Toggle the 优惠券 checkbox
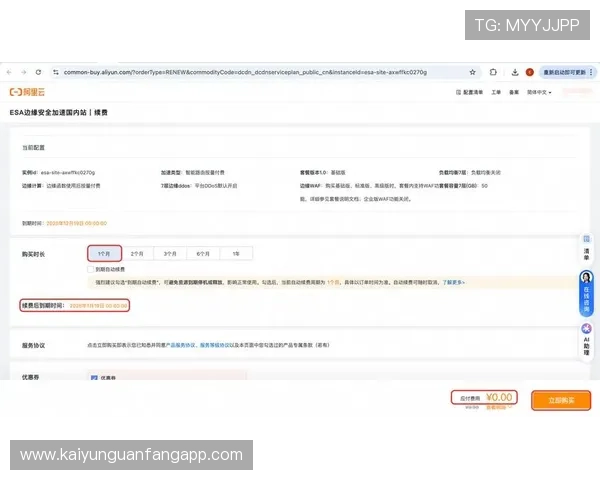 (x=94, y=378)
